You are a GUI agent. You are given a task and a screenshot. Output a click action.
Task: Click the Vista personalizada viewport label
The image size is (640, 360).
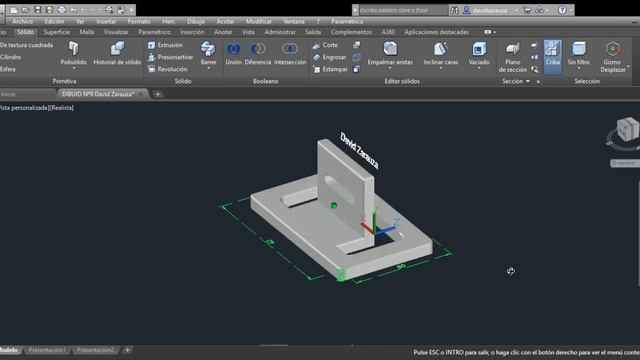[24, 108]
